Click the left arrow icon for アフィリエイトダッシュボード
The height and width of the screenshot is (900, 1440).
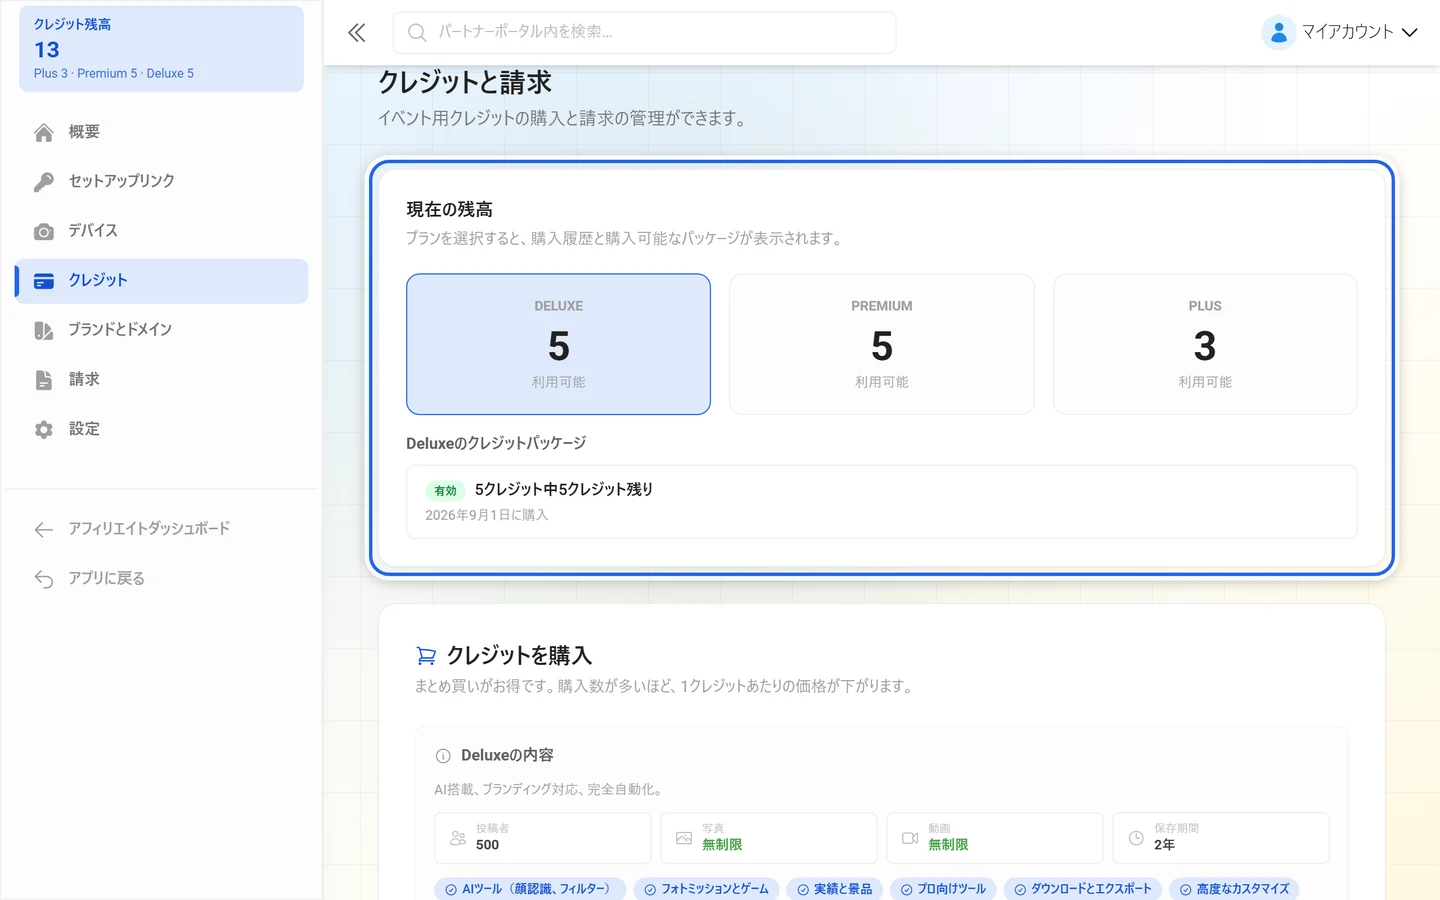[43, 530]
